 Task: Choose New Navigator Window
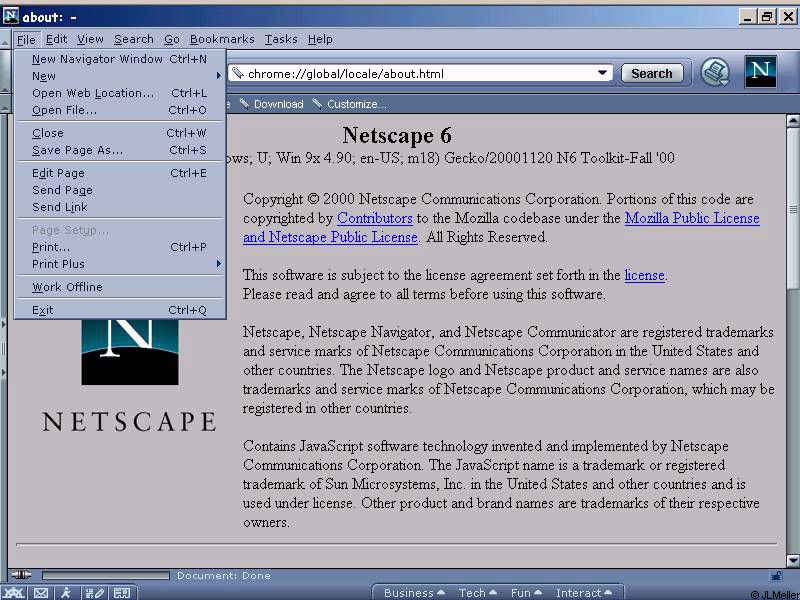point(120,59)
